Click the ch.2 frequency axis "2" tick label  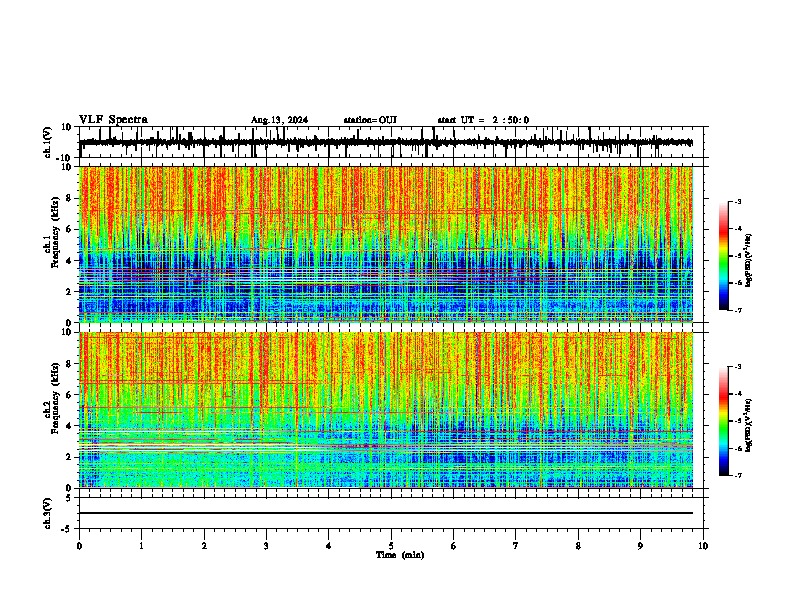70,457
